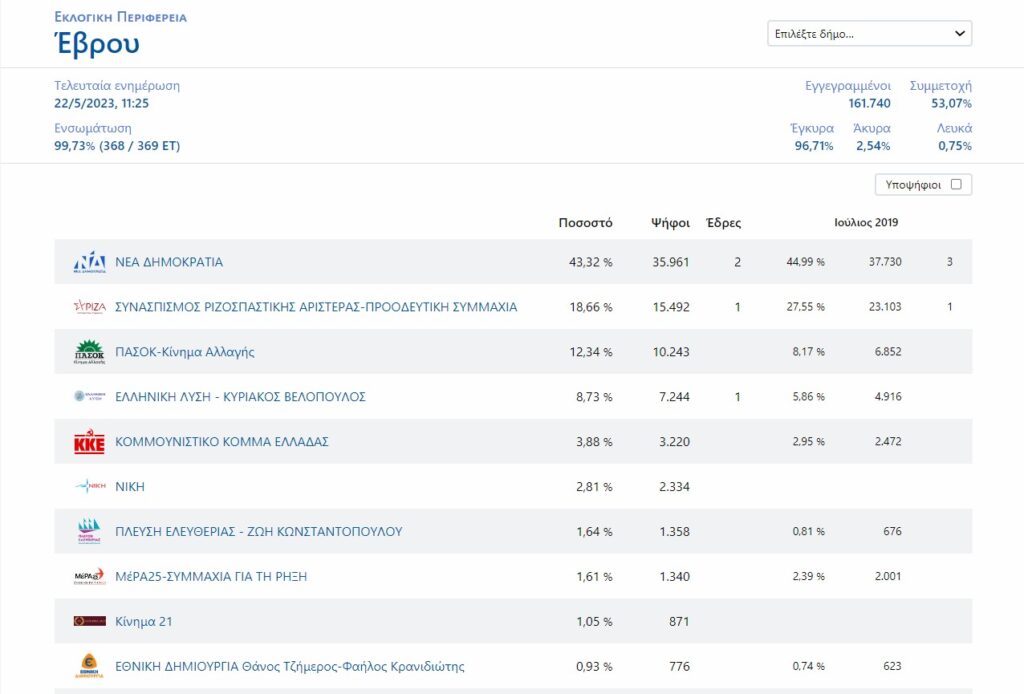Click the Ποσοστό column header
1024x694 pixels.
585,223
